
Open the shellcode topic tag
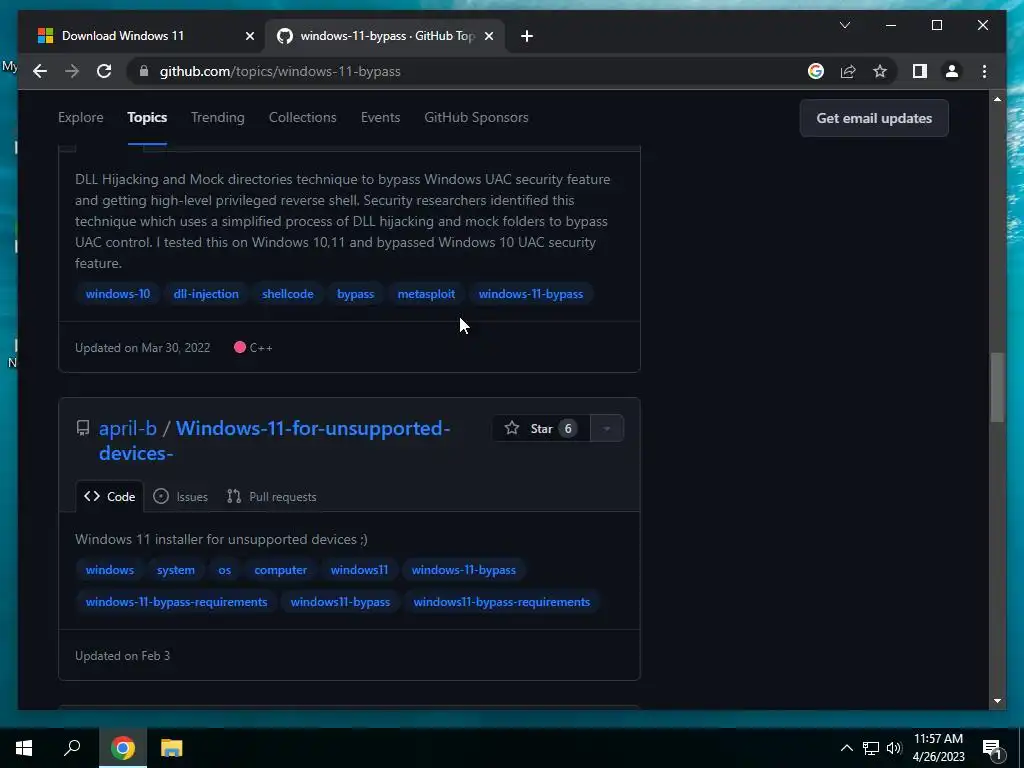point(287,294)
